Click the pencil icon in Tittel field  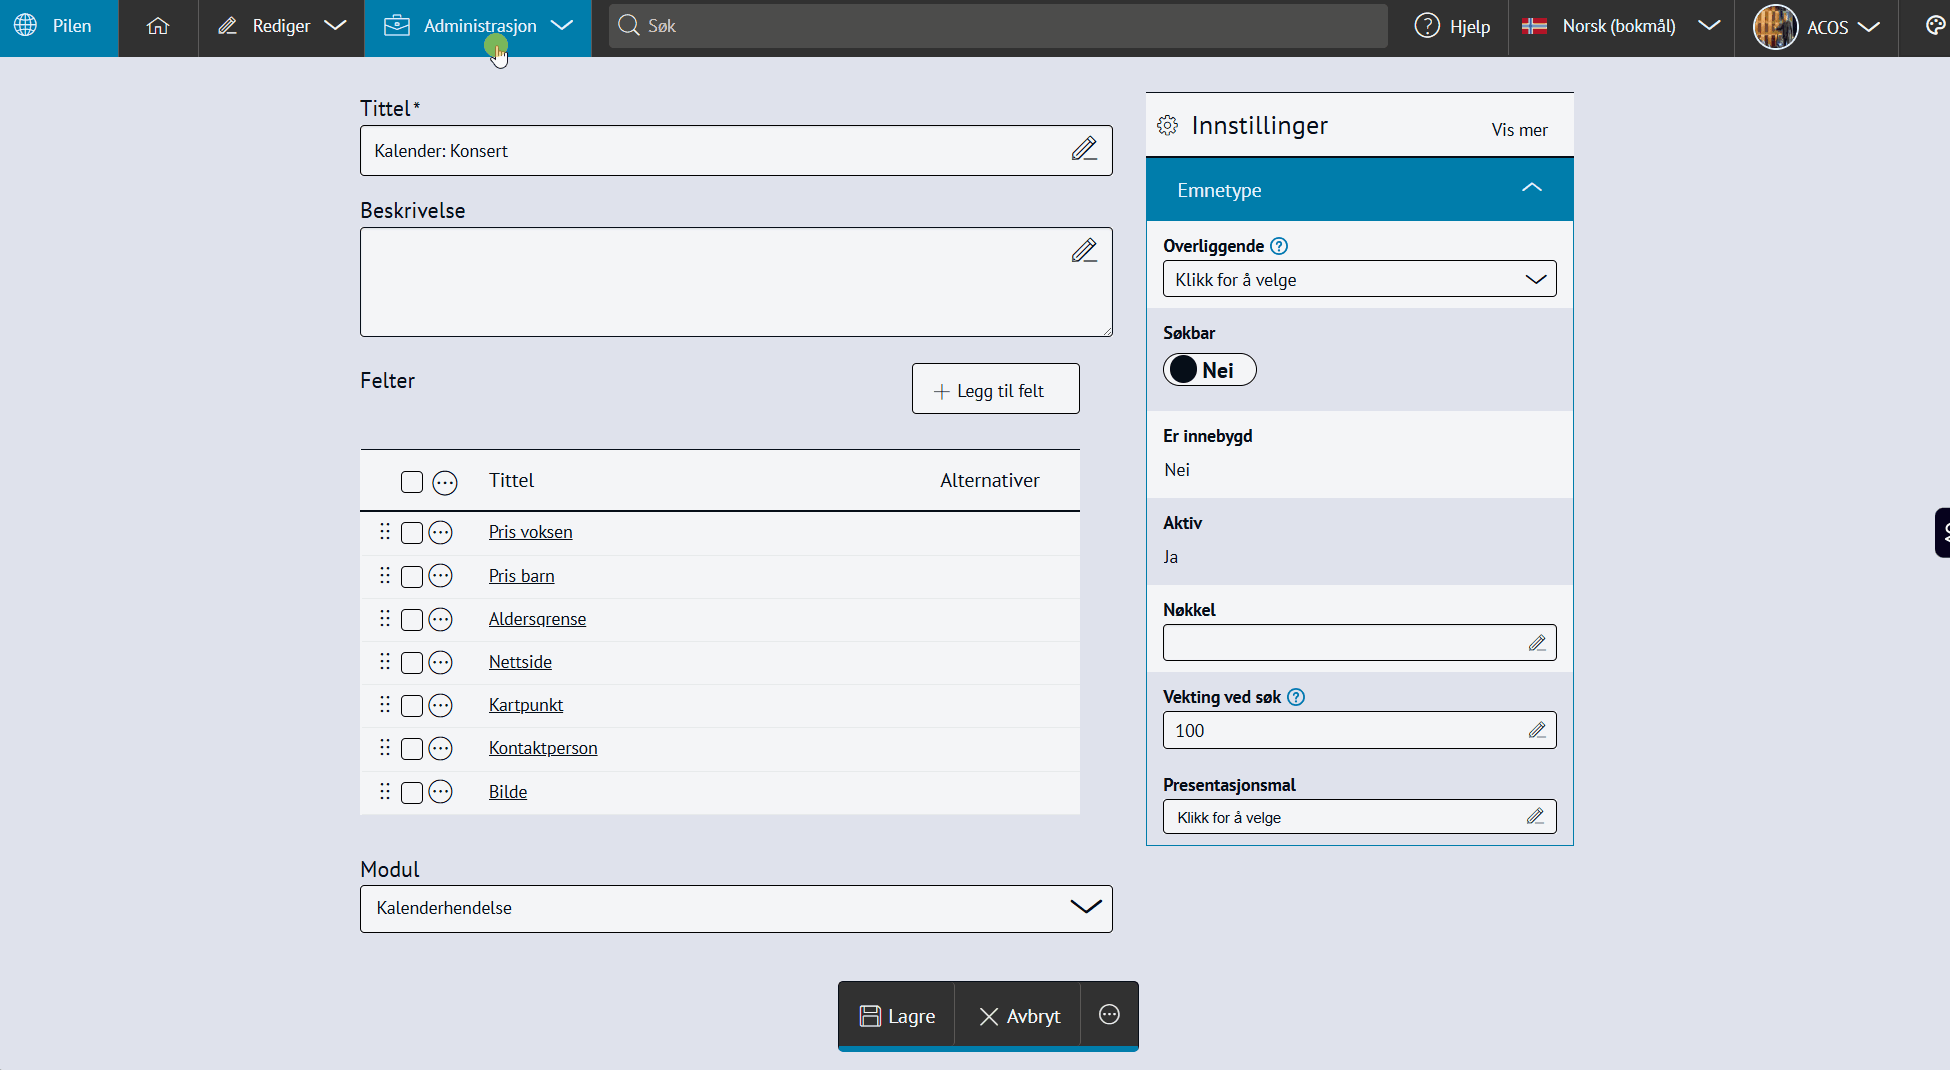[x=1084, y=149]
